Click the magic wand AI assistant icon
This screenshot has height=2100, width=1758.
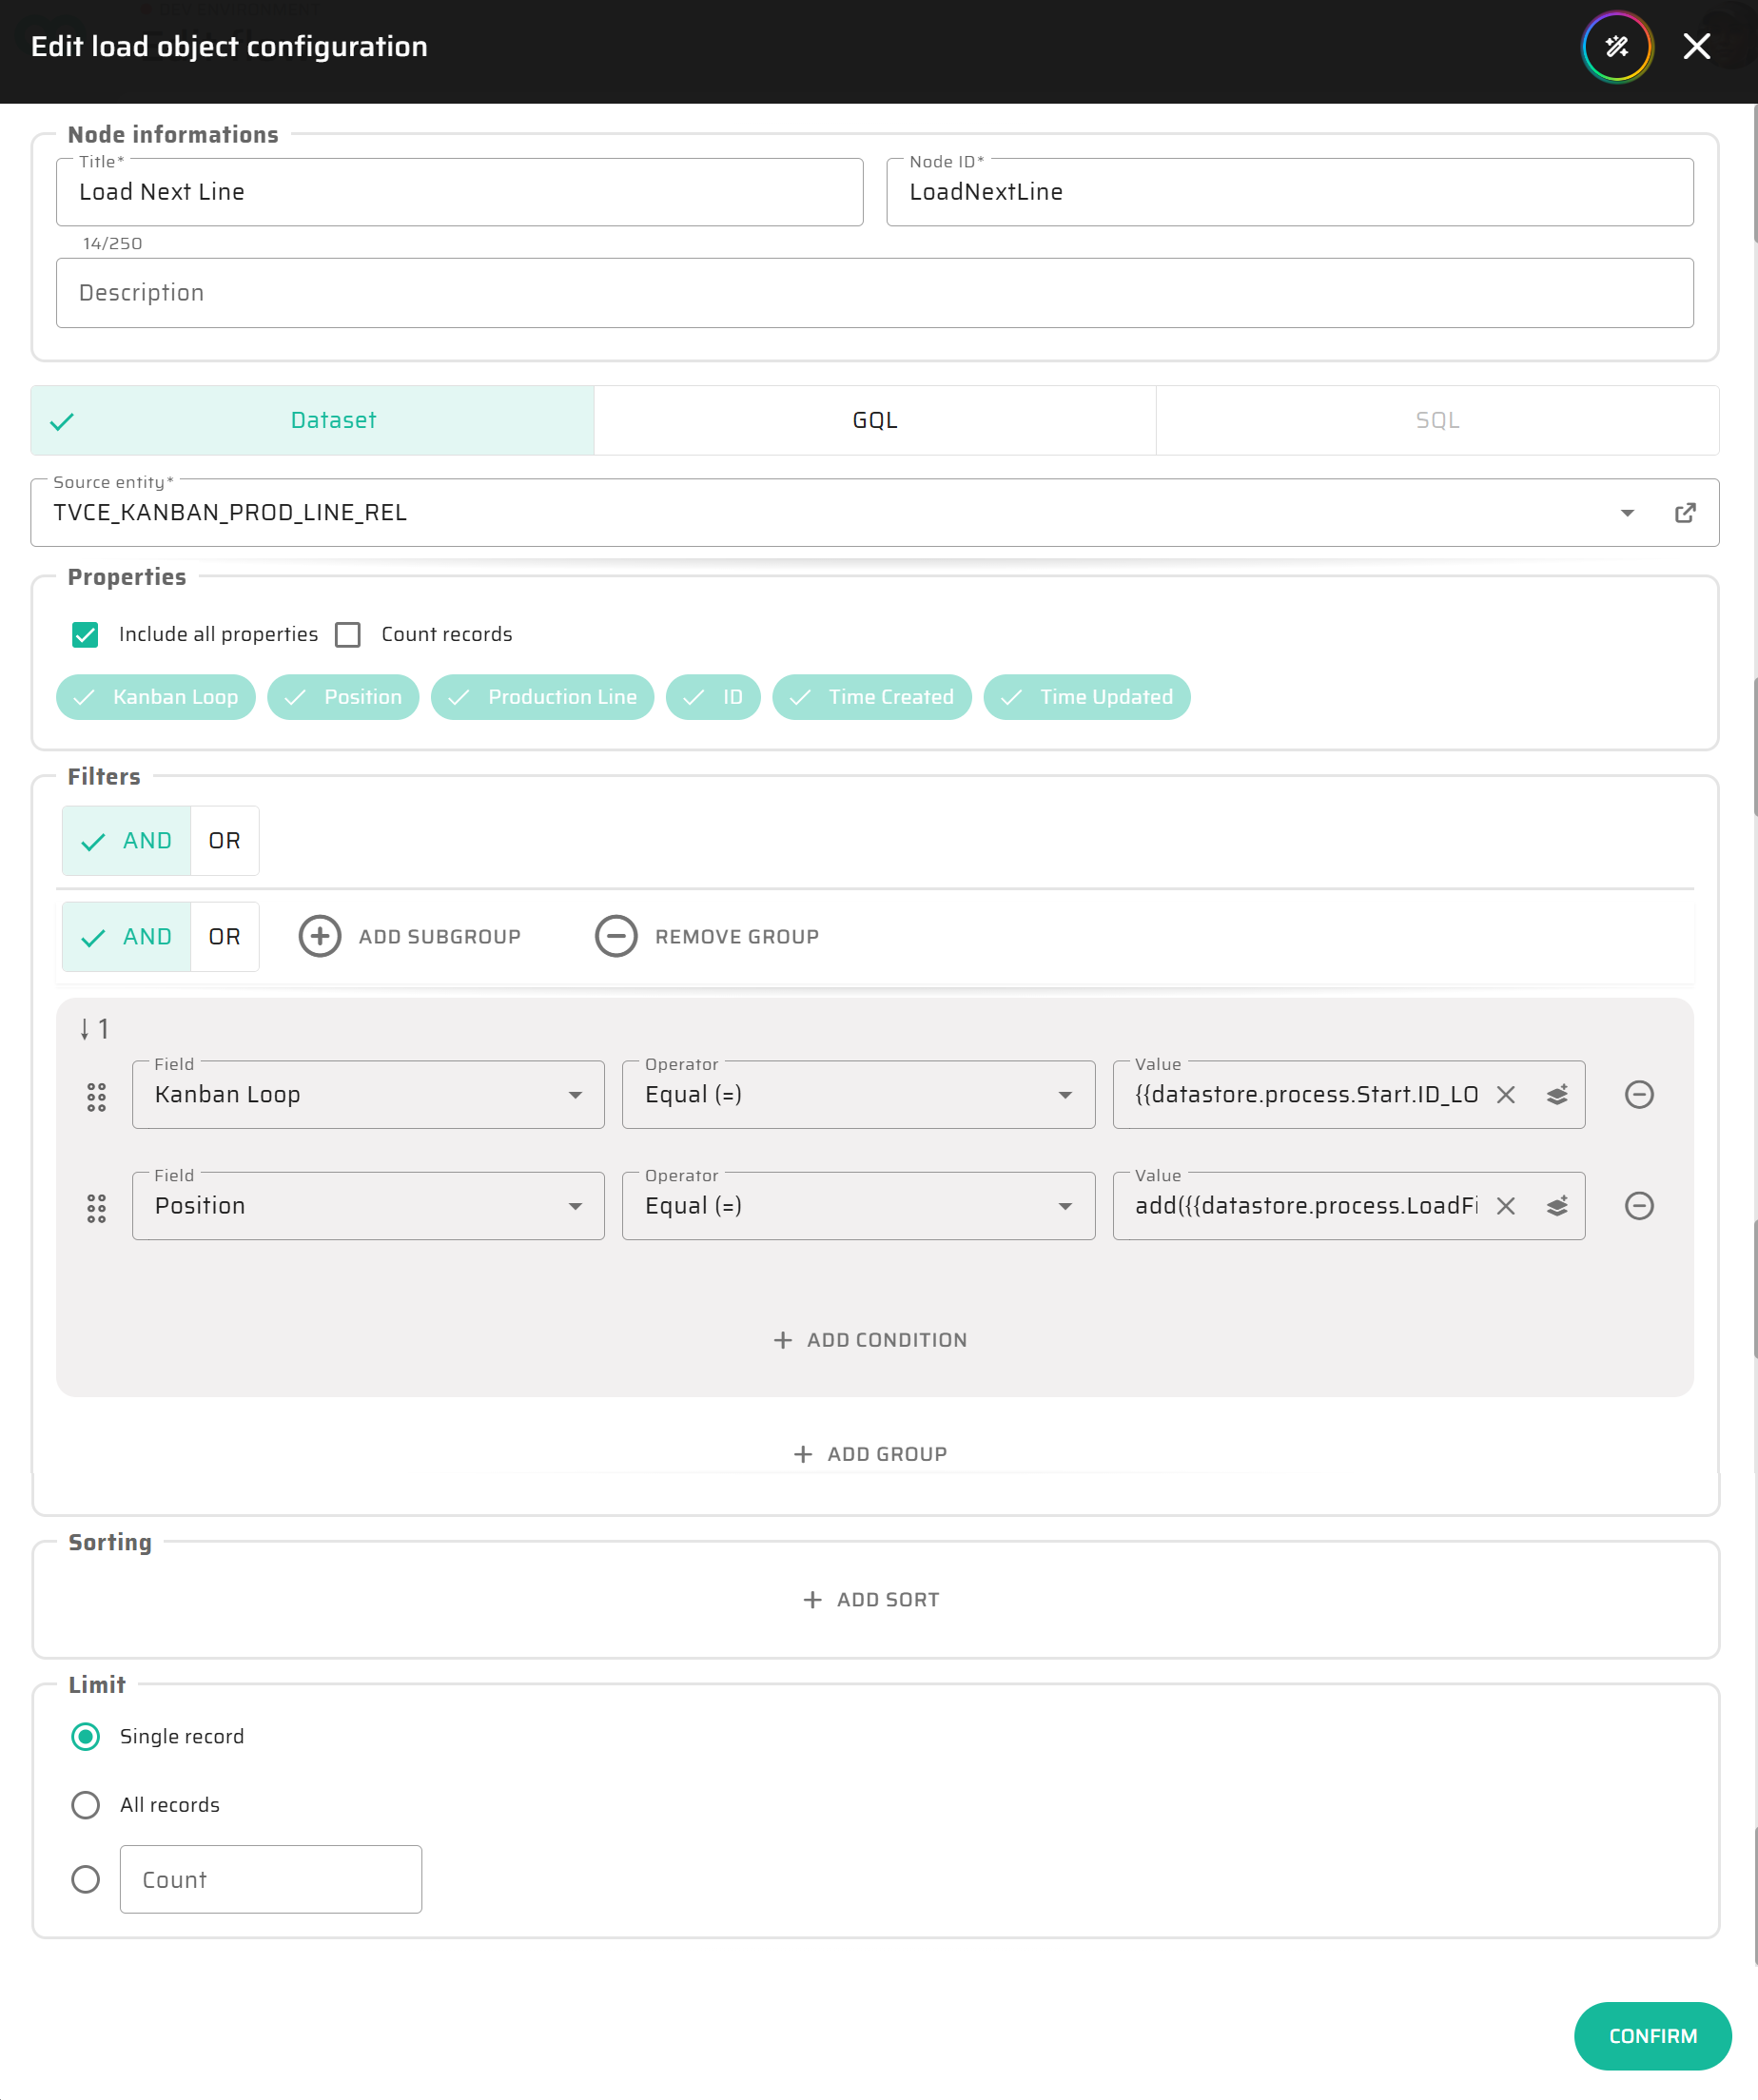1616,47
